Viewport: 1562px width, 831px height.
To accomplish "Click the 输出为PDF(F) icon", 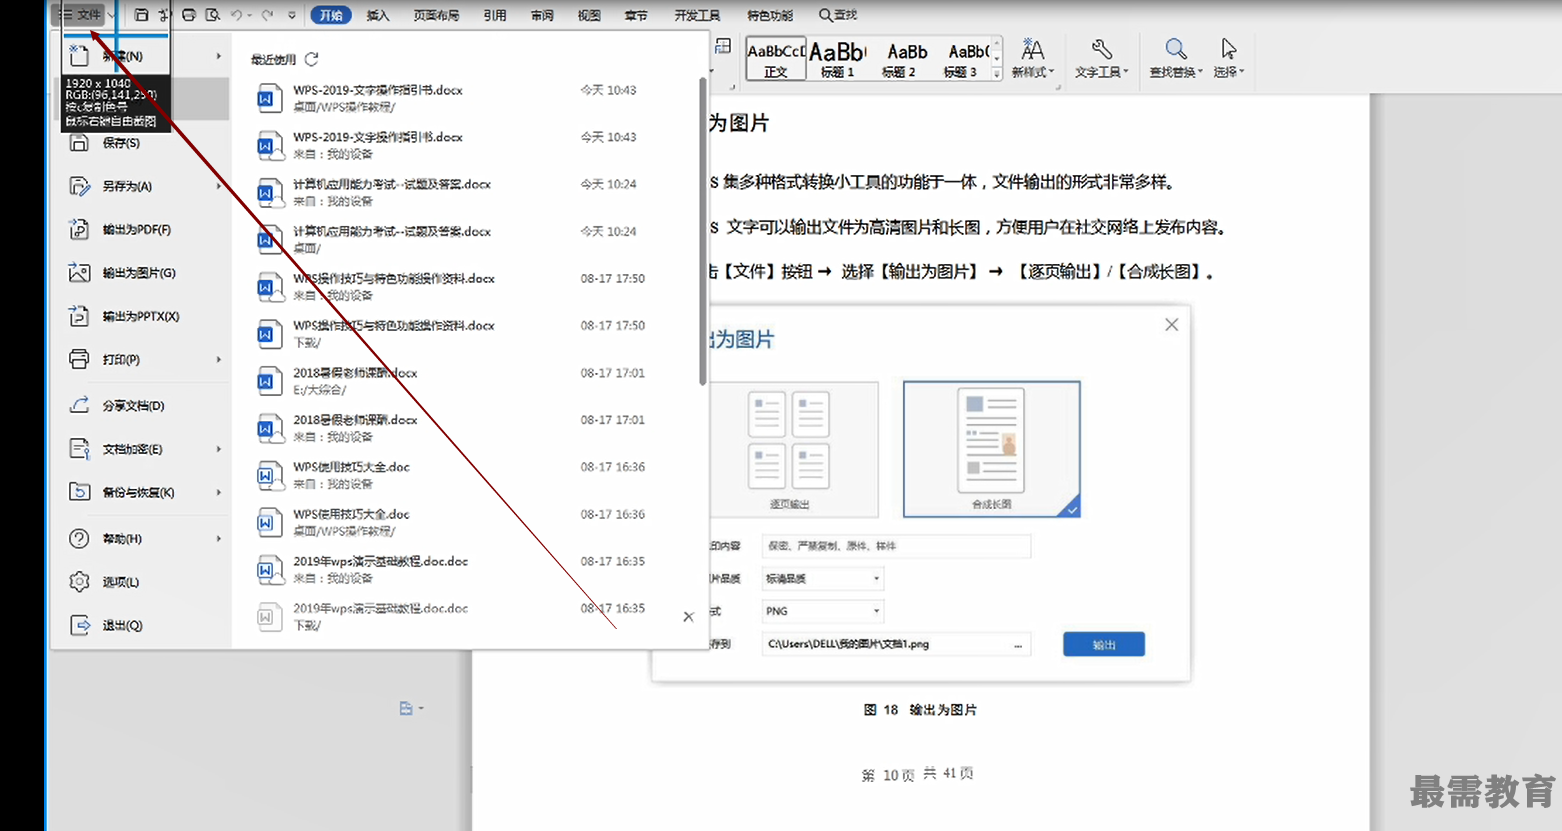I will click(79, 229).
